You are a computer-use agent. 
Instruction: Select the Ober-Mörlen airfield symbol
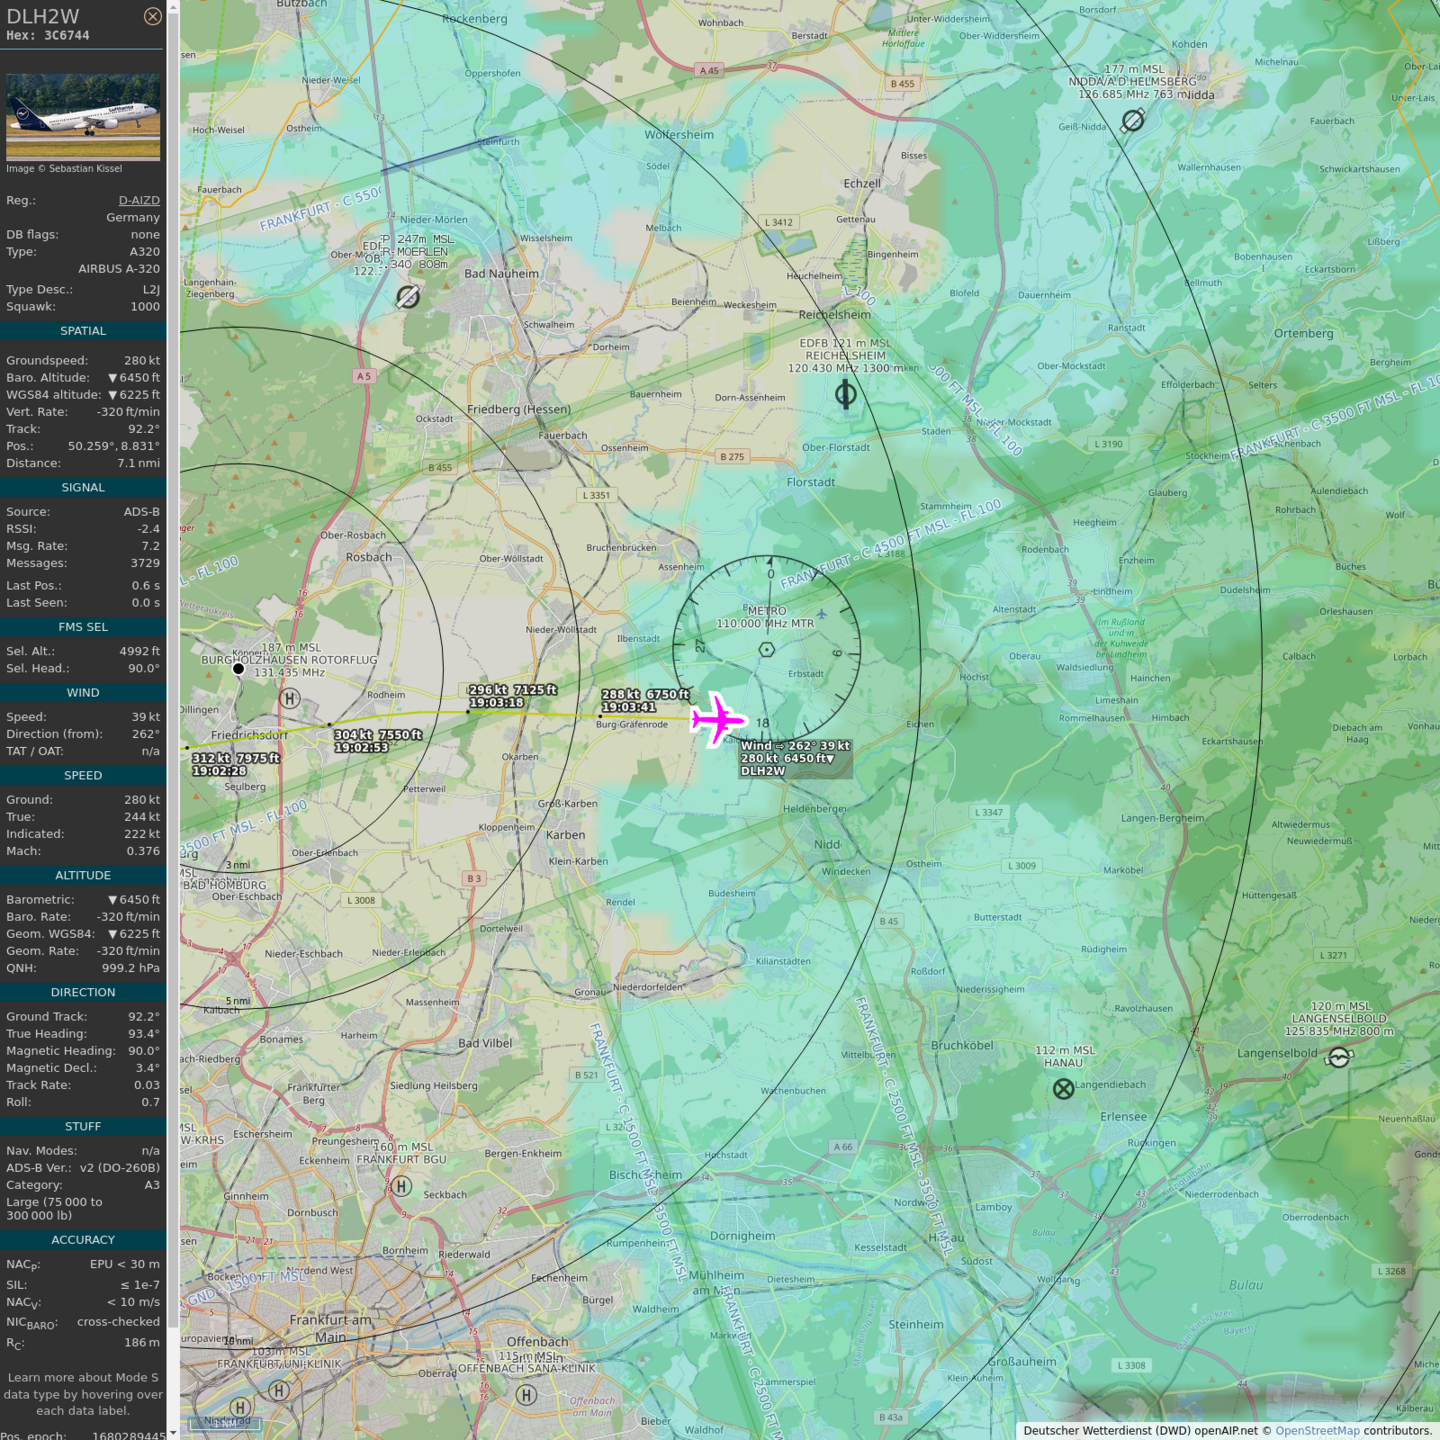tap(407, 297)
